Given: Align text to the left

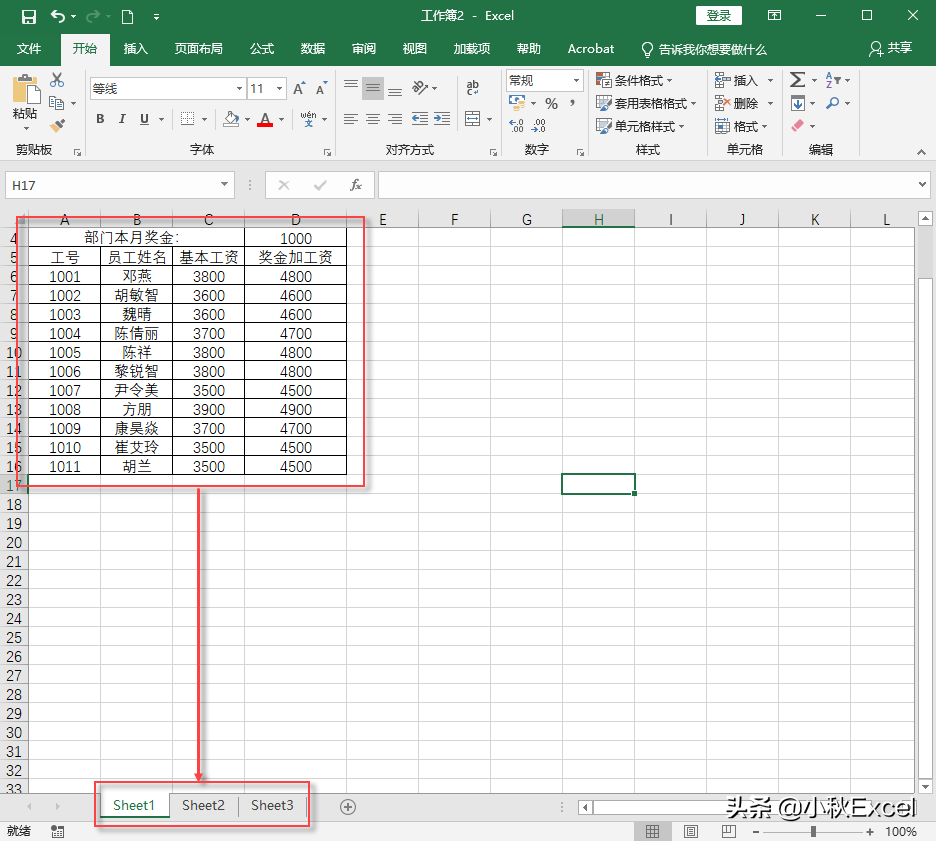Looking at the screenshot, I should tap(351, 119).
